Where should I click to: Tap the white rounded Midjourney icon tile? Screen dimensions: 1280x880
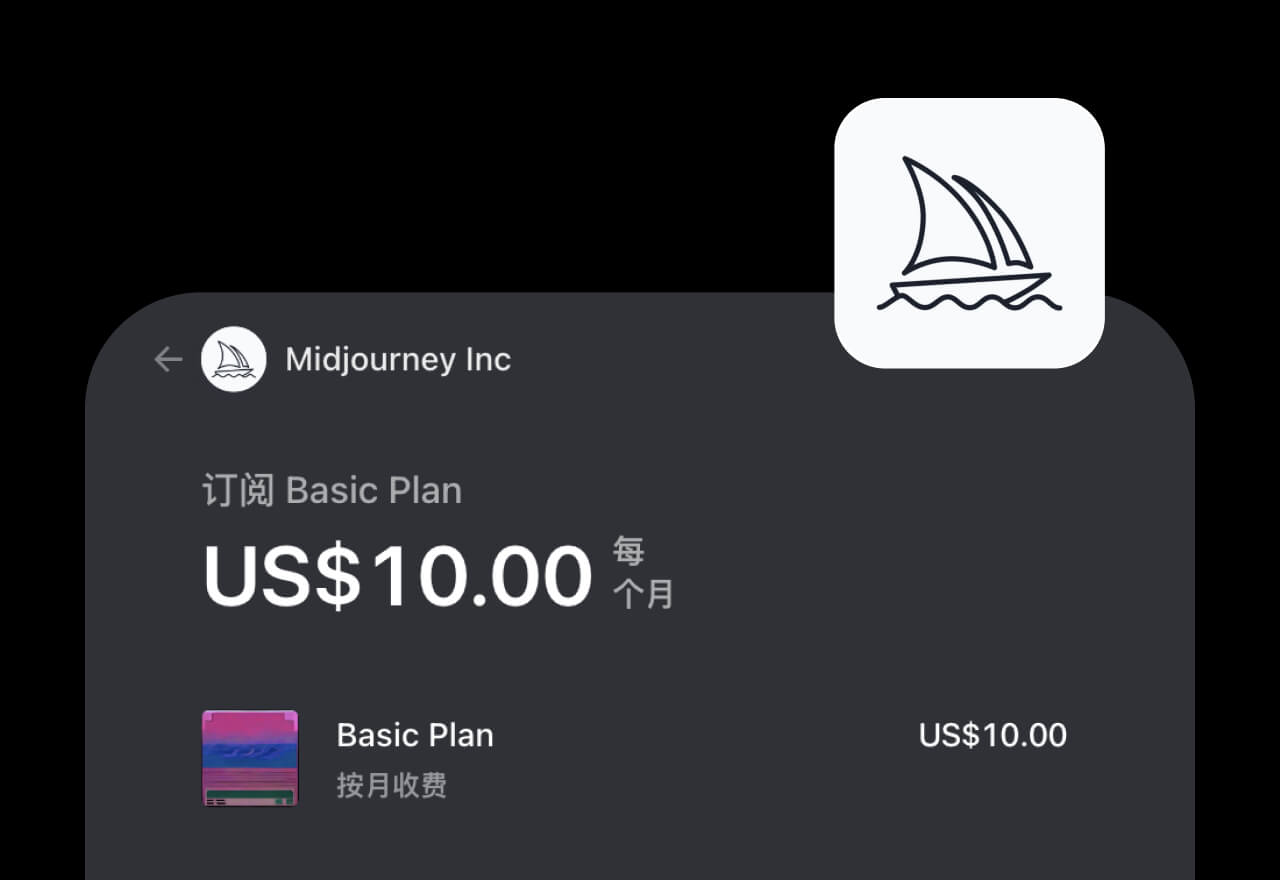968,232
